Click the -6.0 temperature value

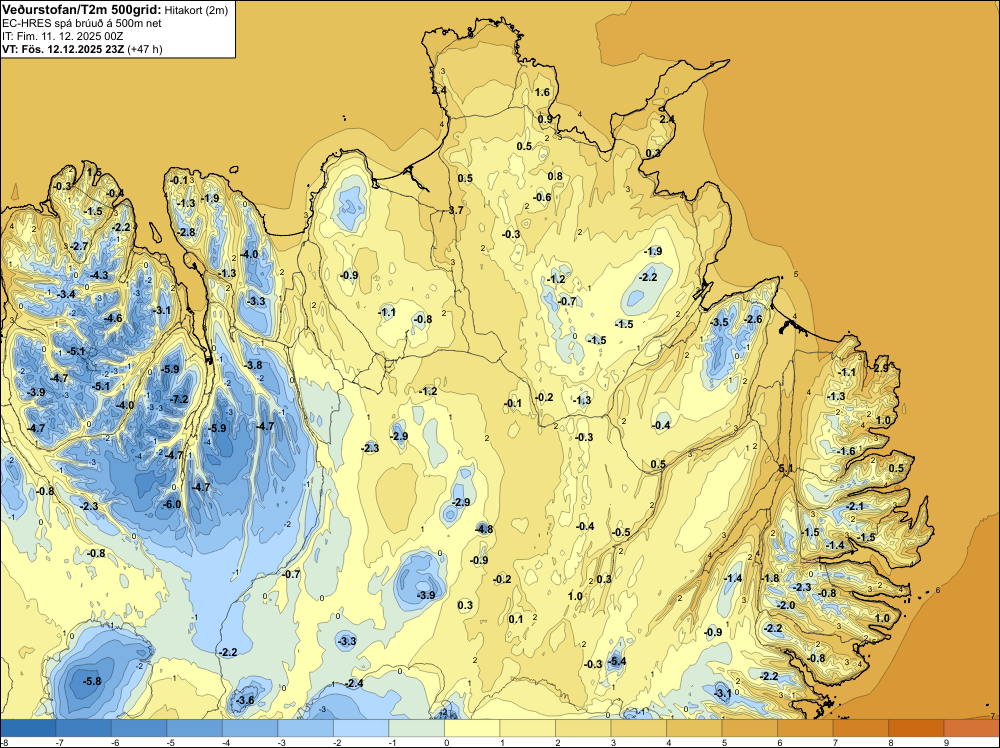tap(171, 504)
